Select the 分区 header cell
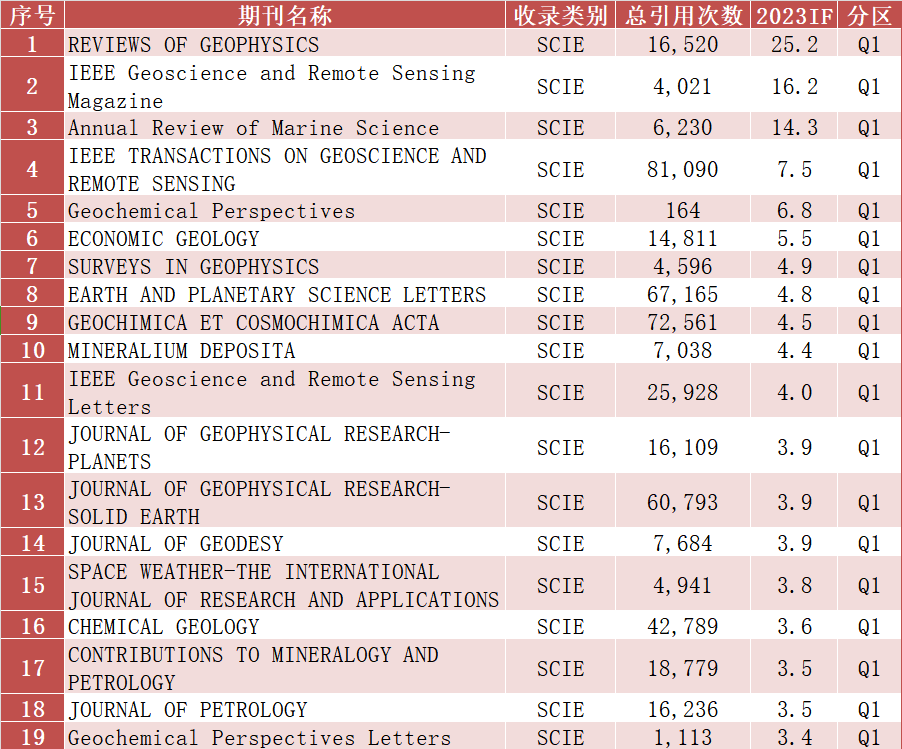 [x=869, y=15]
